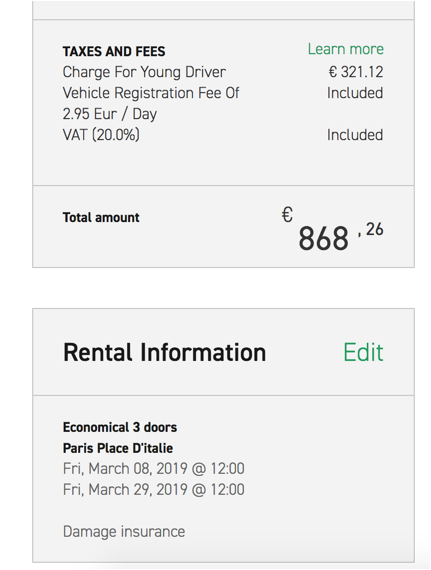Viewport: 431px width, 570px height.
Task: Click the Vehicle Registration Fee text
Action: [x=151, y=93]
